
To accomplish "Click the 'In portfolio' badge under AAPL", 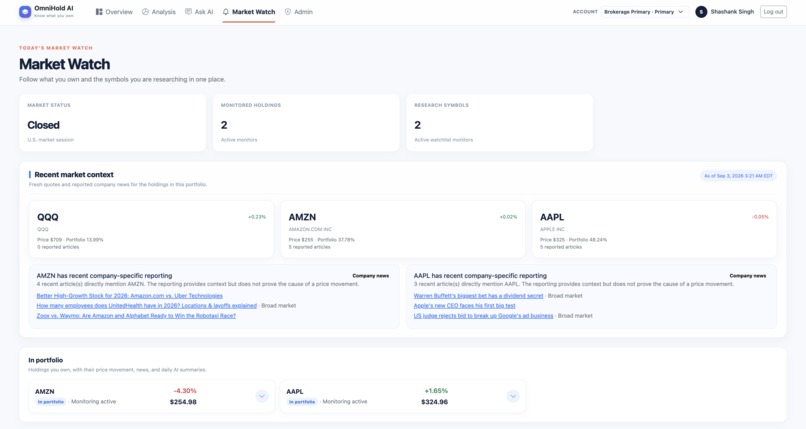I will coord(302,402).
